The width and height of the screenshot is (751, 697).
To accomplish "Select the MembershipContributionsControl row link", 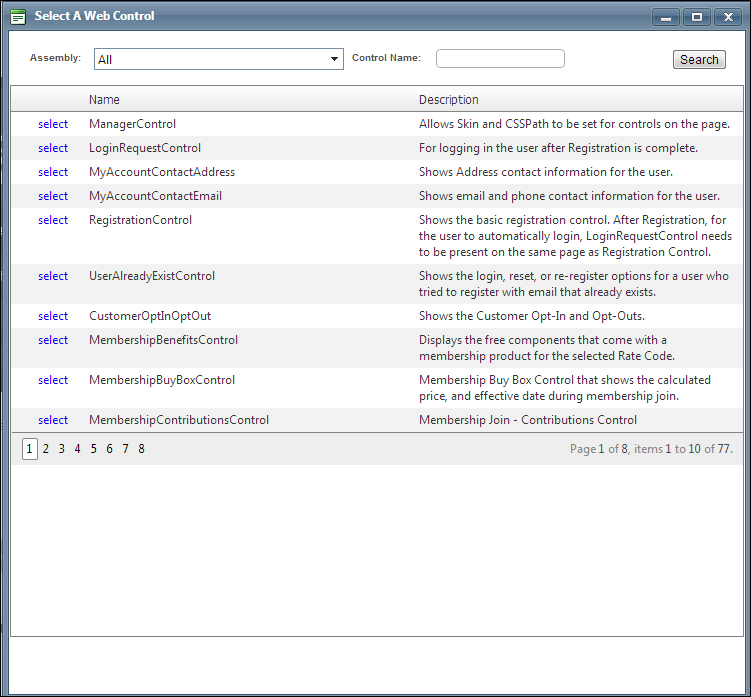I will [53, 420].
